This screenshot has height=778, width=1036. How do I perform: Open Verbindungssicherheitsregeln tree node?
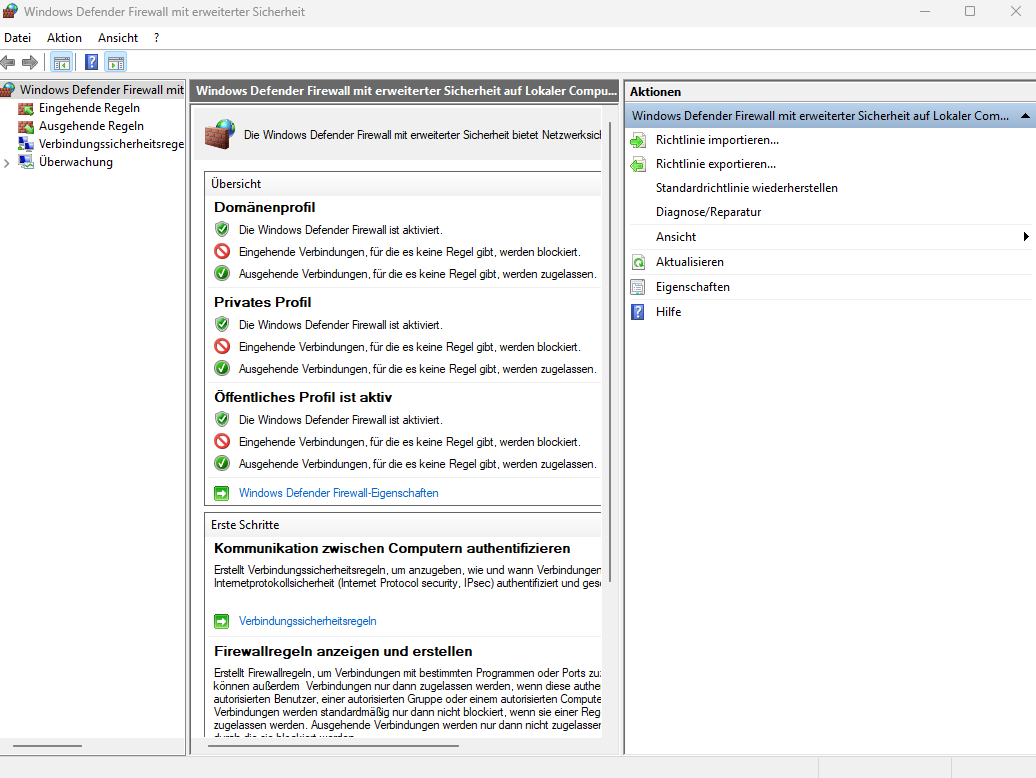click(x=111, y=143)
